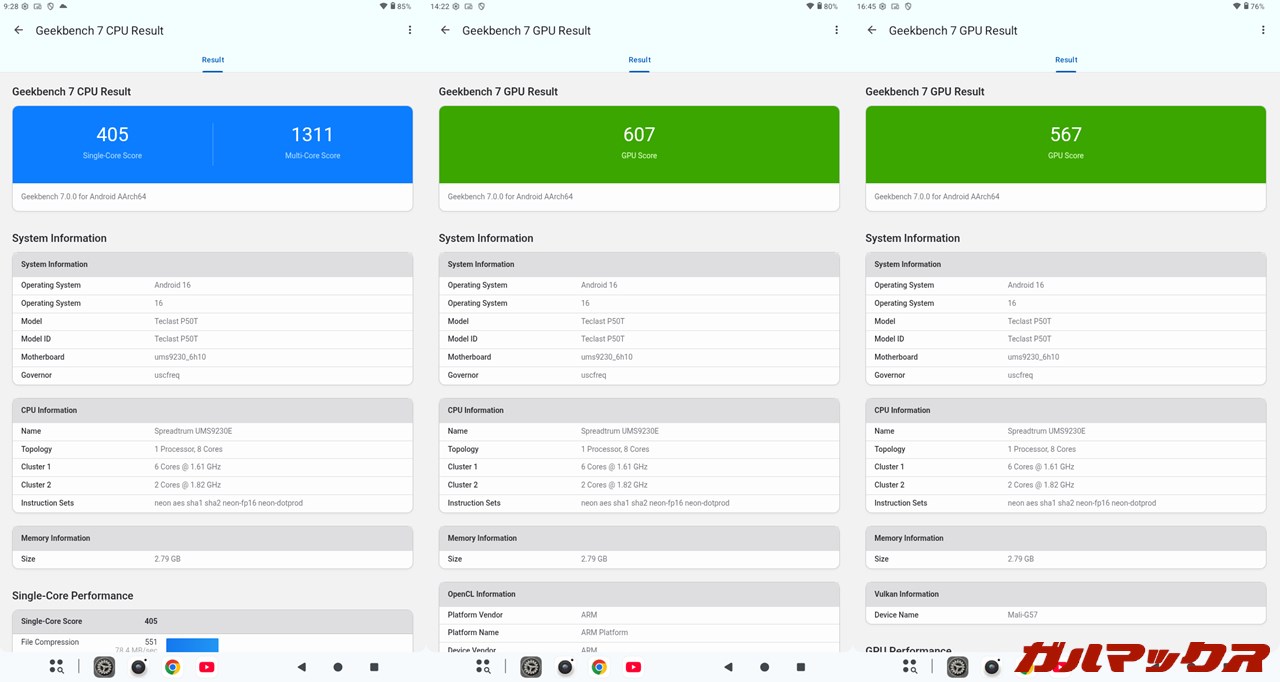Image resolution: width=1280 pixels, height=682 pixels.
Task: Tap the Platform Name ARM Platform row
Action: (639, 633)
